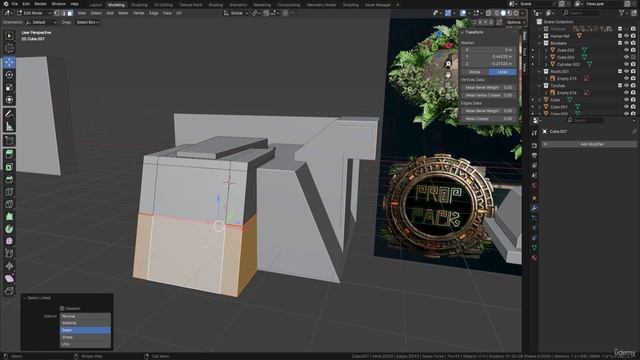Activate the Bevel tool
This screenshot has width=640, height=360.
9,180
